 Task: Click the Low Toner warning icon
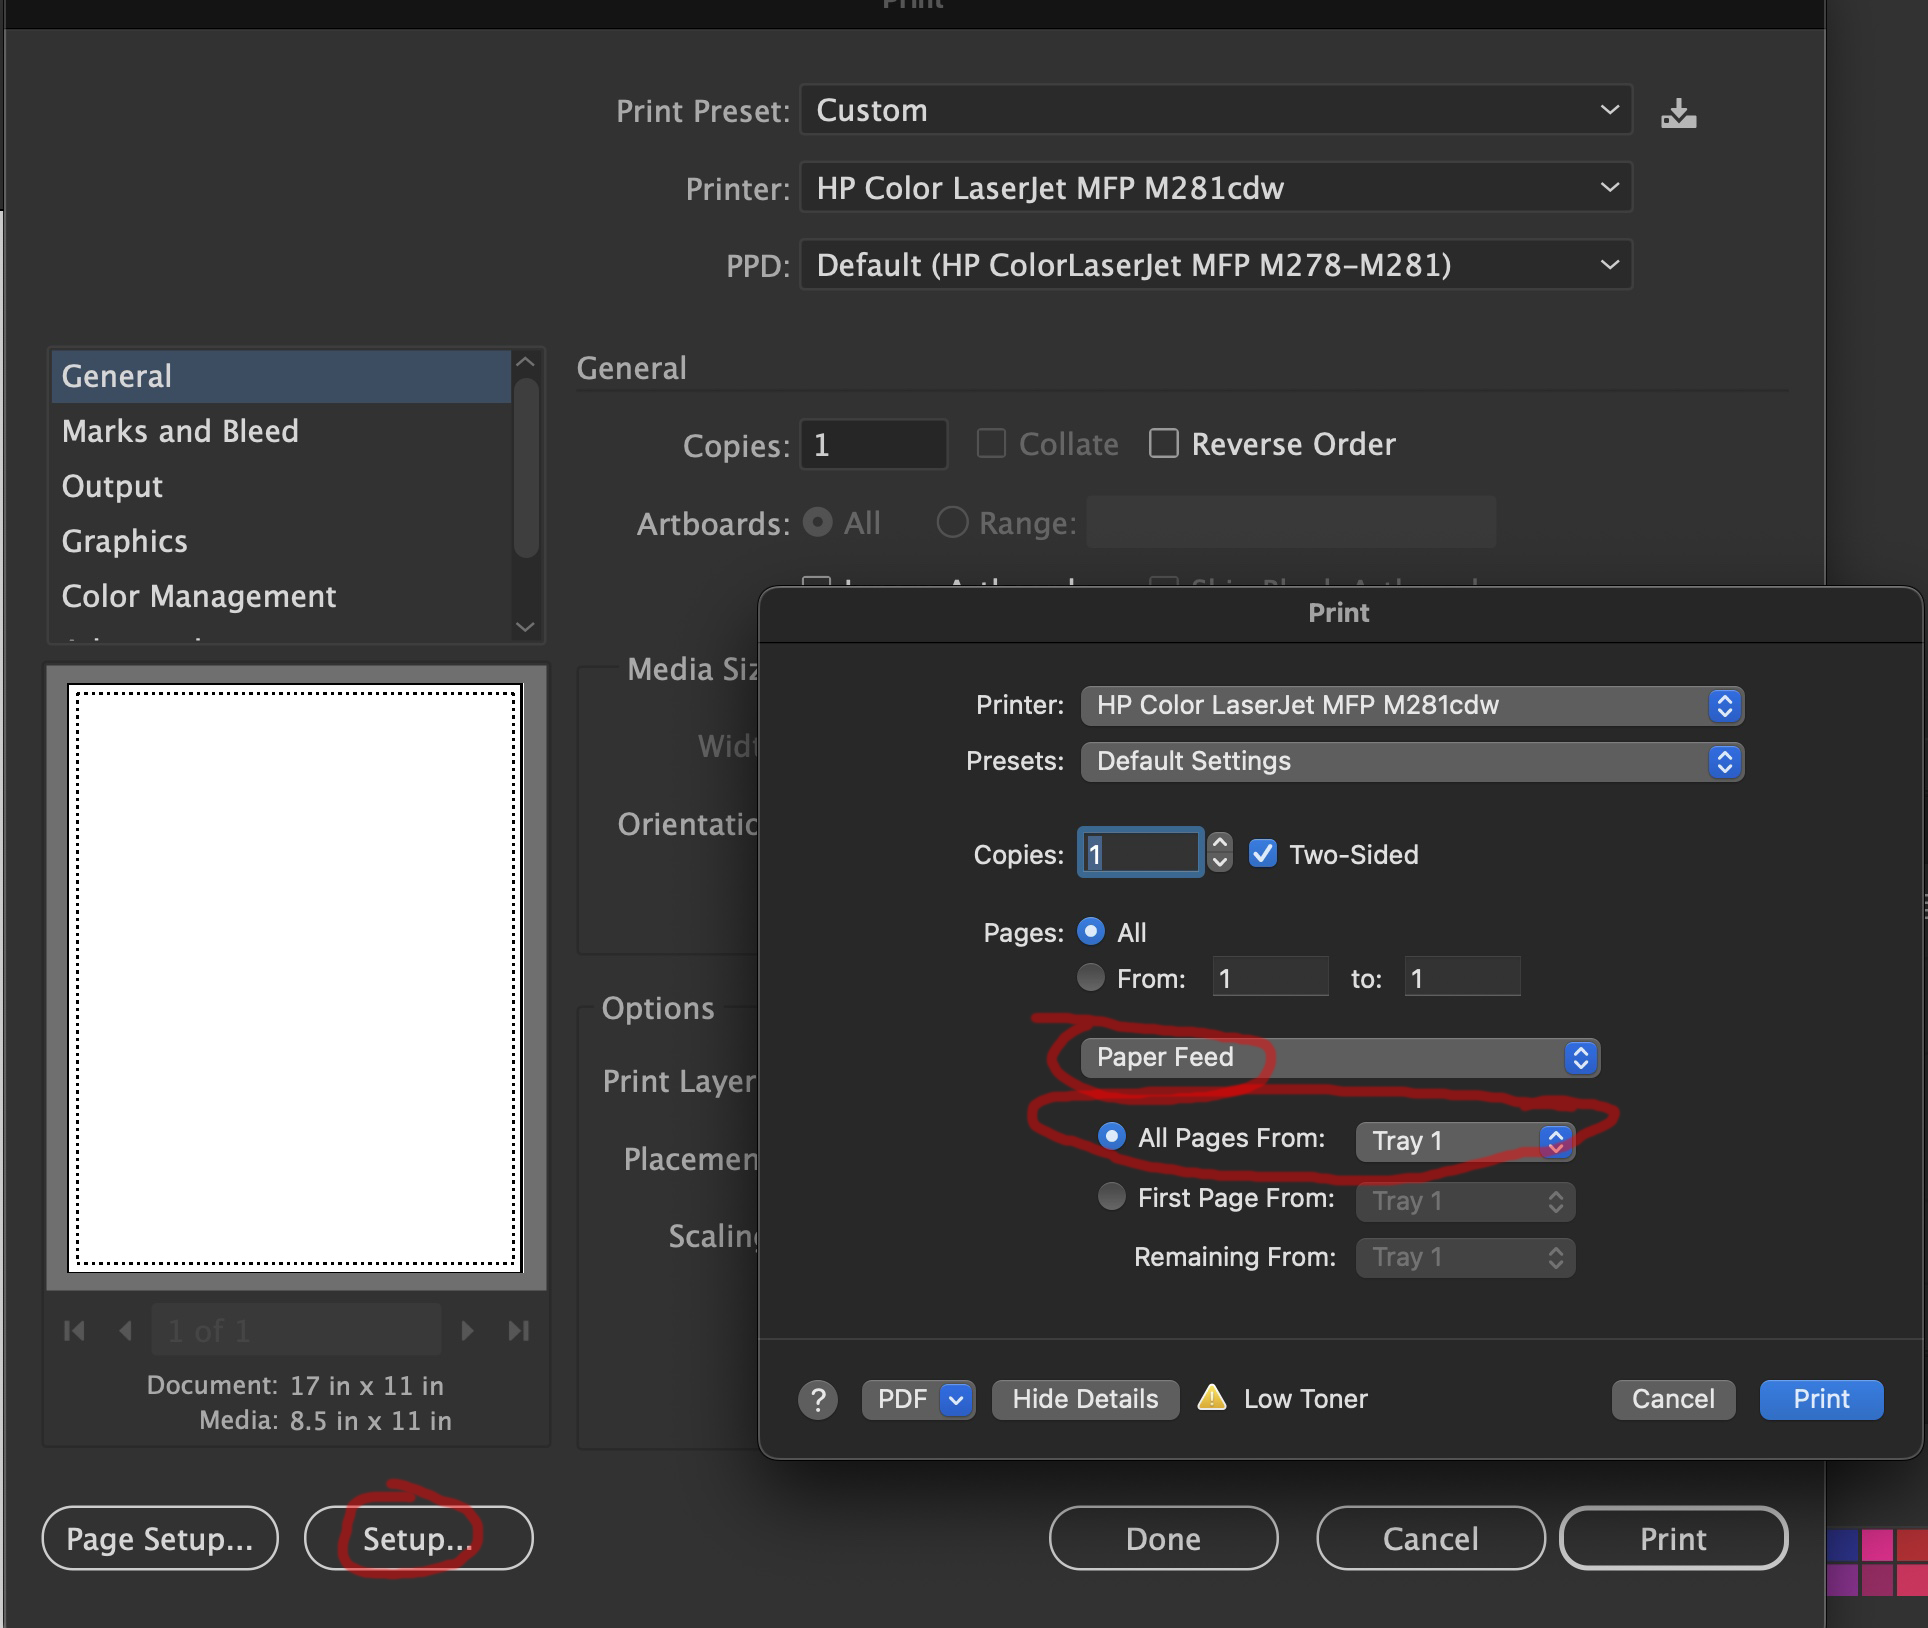pyautogui.click(x=1211, y=1399)
